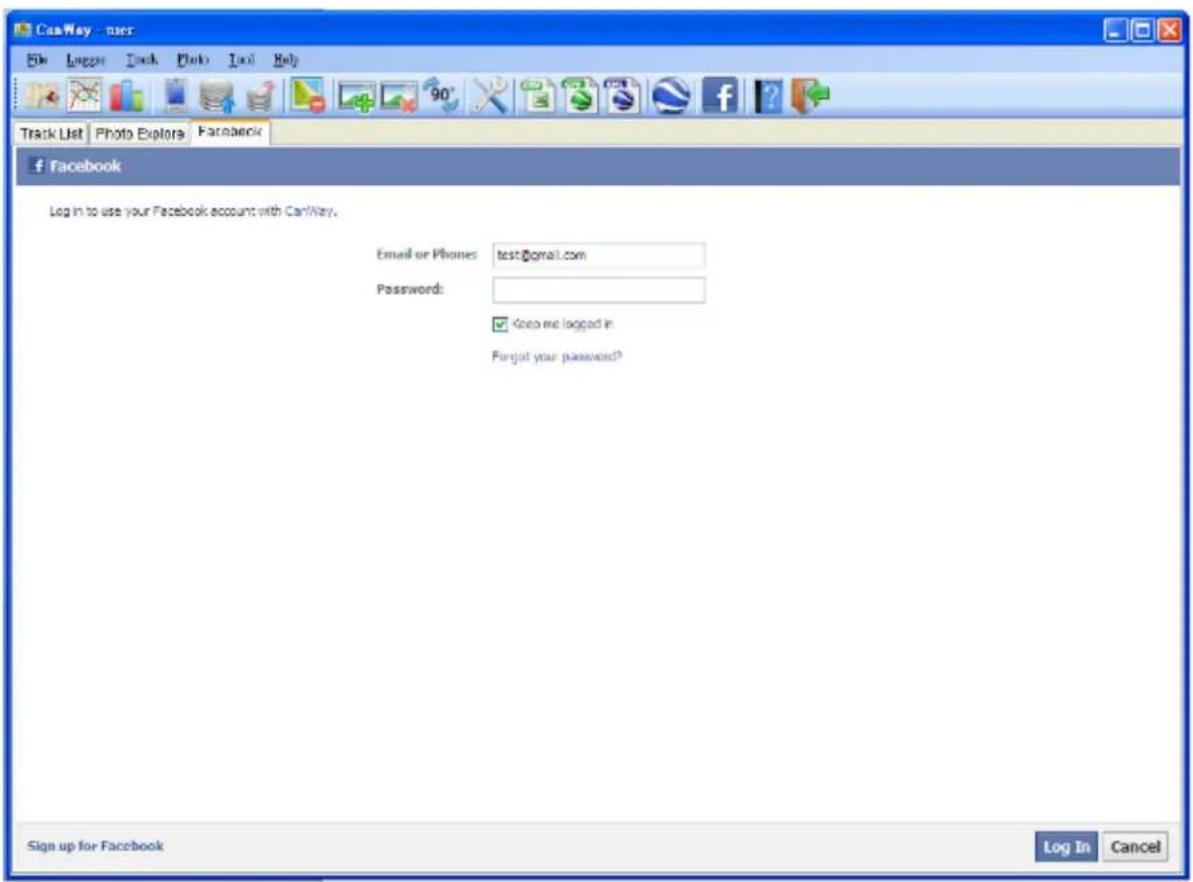Open the Sign up for Facebook link
Image resolution: width=1193 pixels, height=882 pixels.
(95, 845)
